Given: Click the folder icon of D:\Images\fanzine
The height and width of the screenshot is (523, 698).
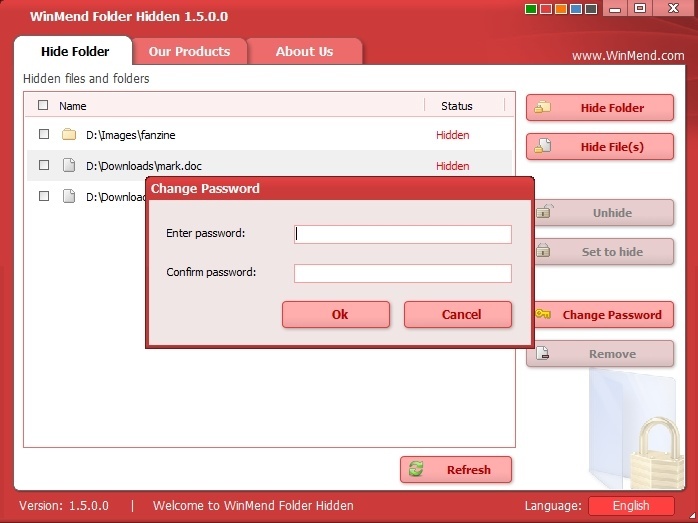Looking at the screenshot, I should (x=69, y=134).
